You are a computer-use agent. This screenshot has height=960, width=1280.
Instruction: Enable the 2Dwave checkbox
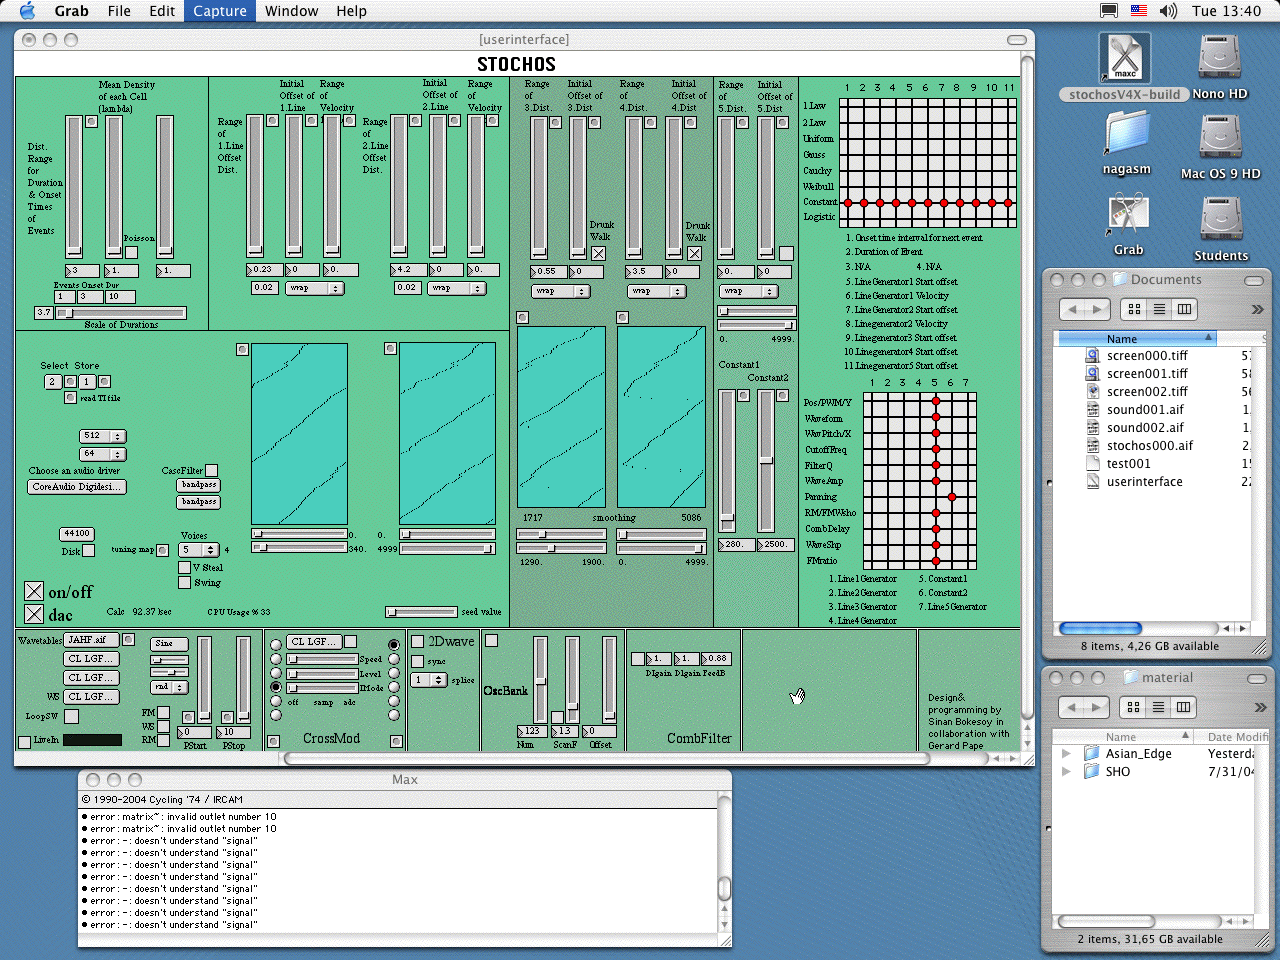418,642
